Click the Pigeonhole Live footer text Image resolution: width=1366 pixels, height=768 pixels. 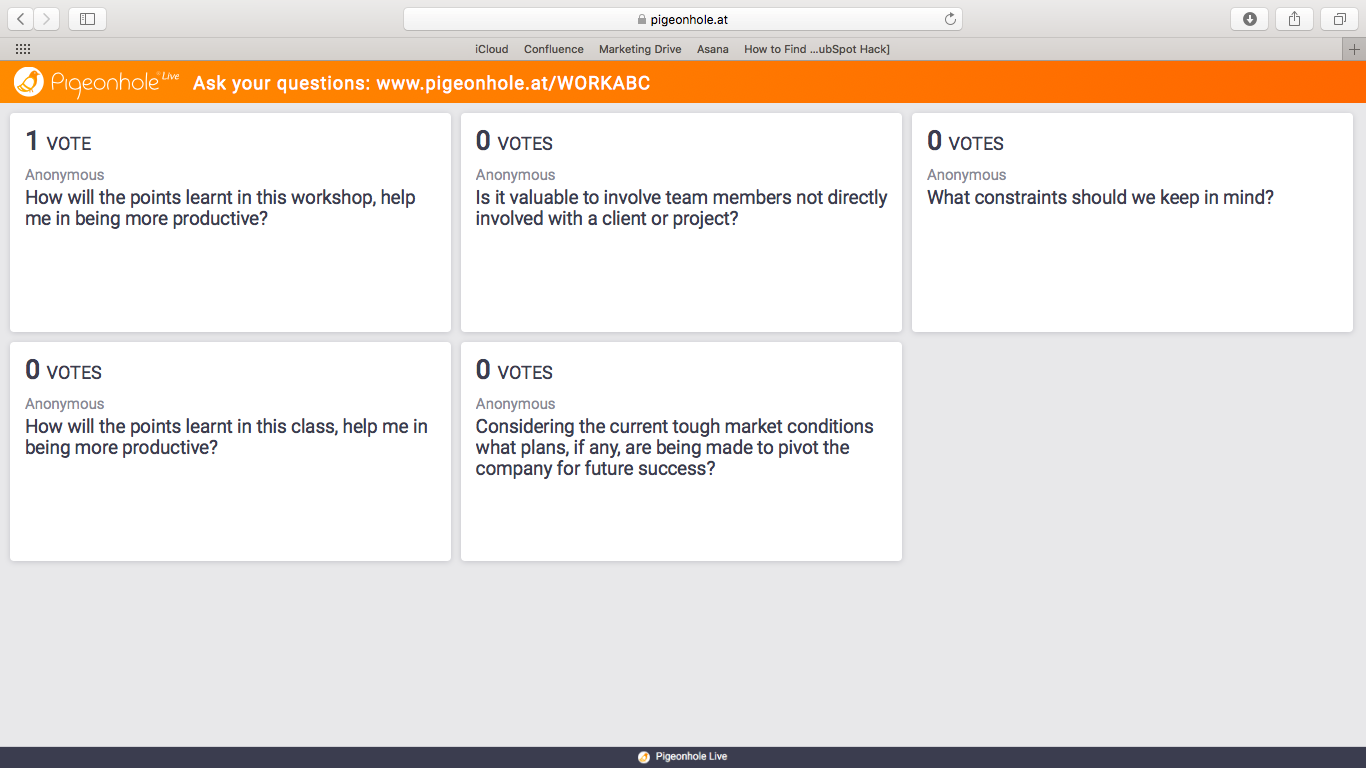point(691,757)
